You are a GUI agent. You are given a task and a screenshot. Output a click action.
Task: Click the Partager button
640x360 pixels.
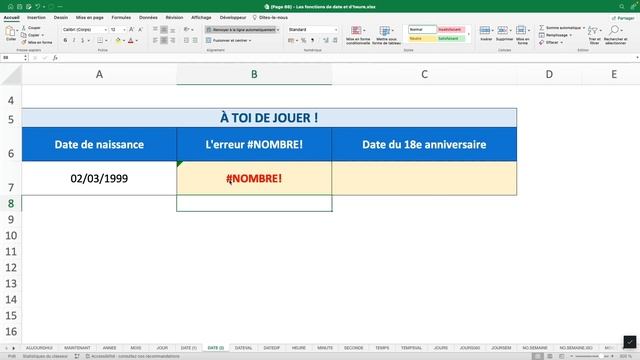(623, 18)
